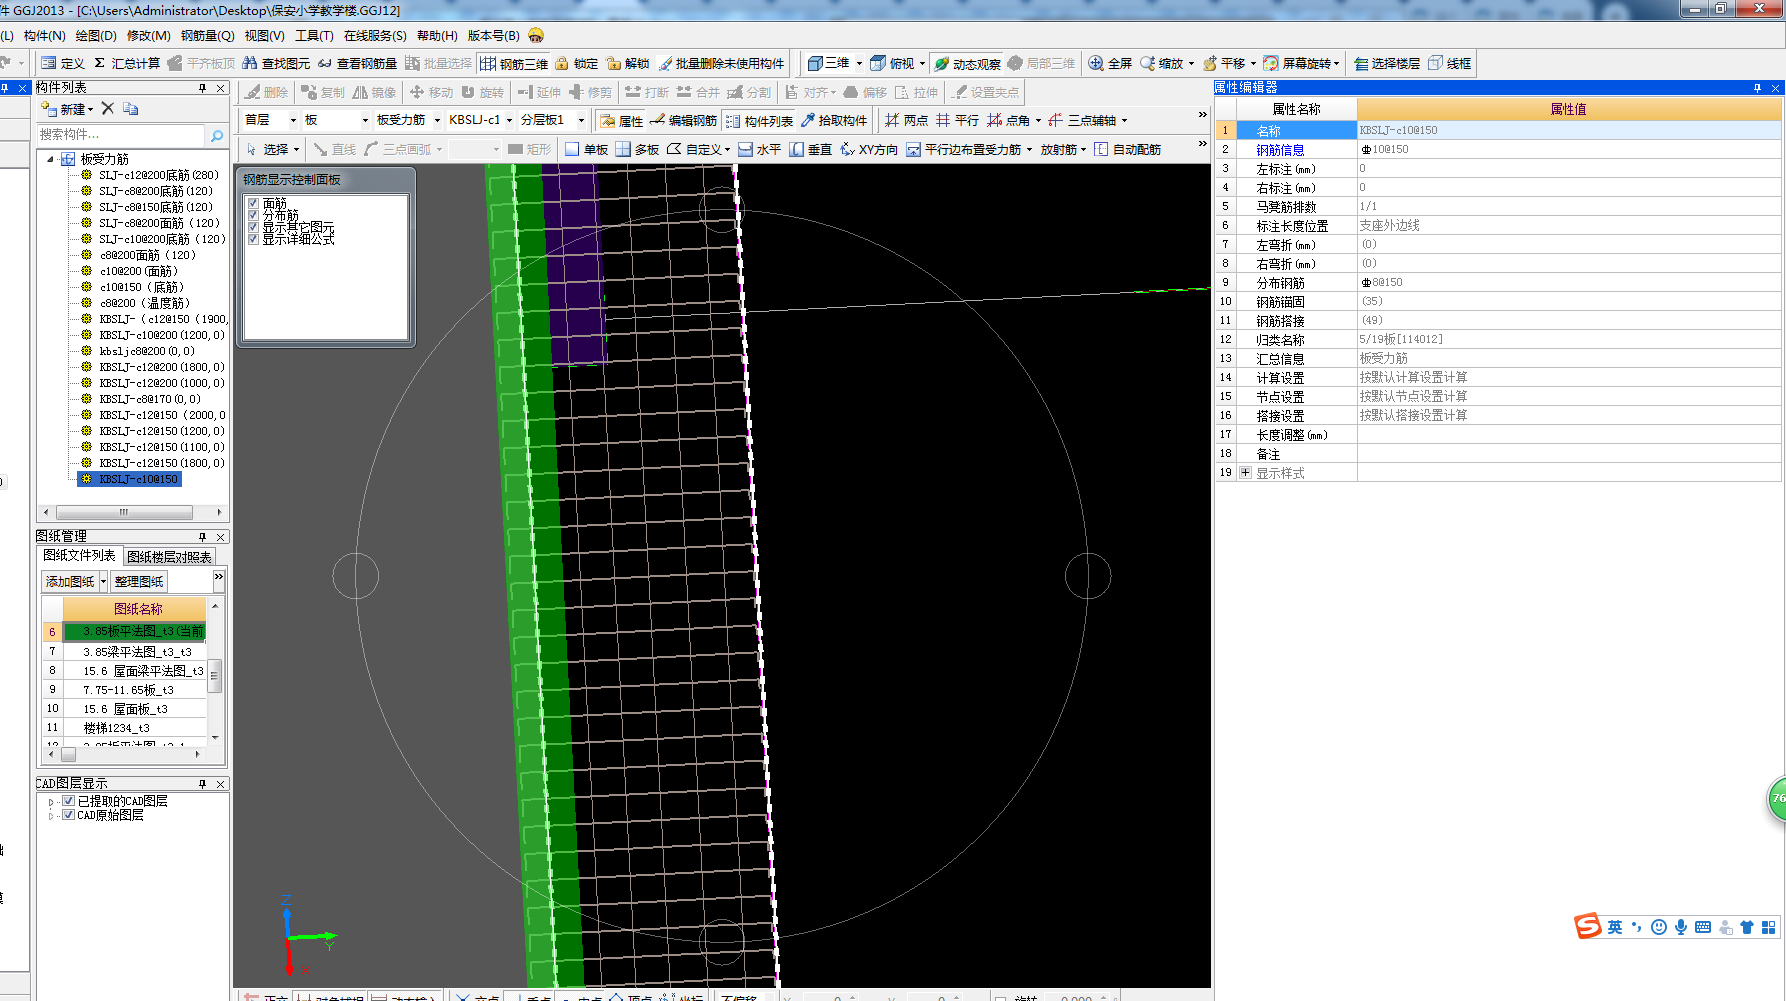Toggle 构件列表 component list button
Viewport: 1786px width, 1001px height.
759,121
